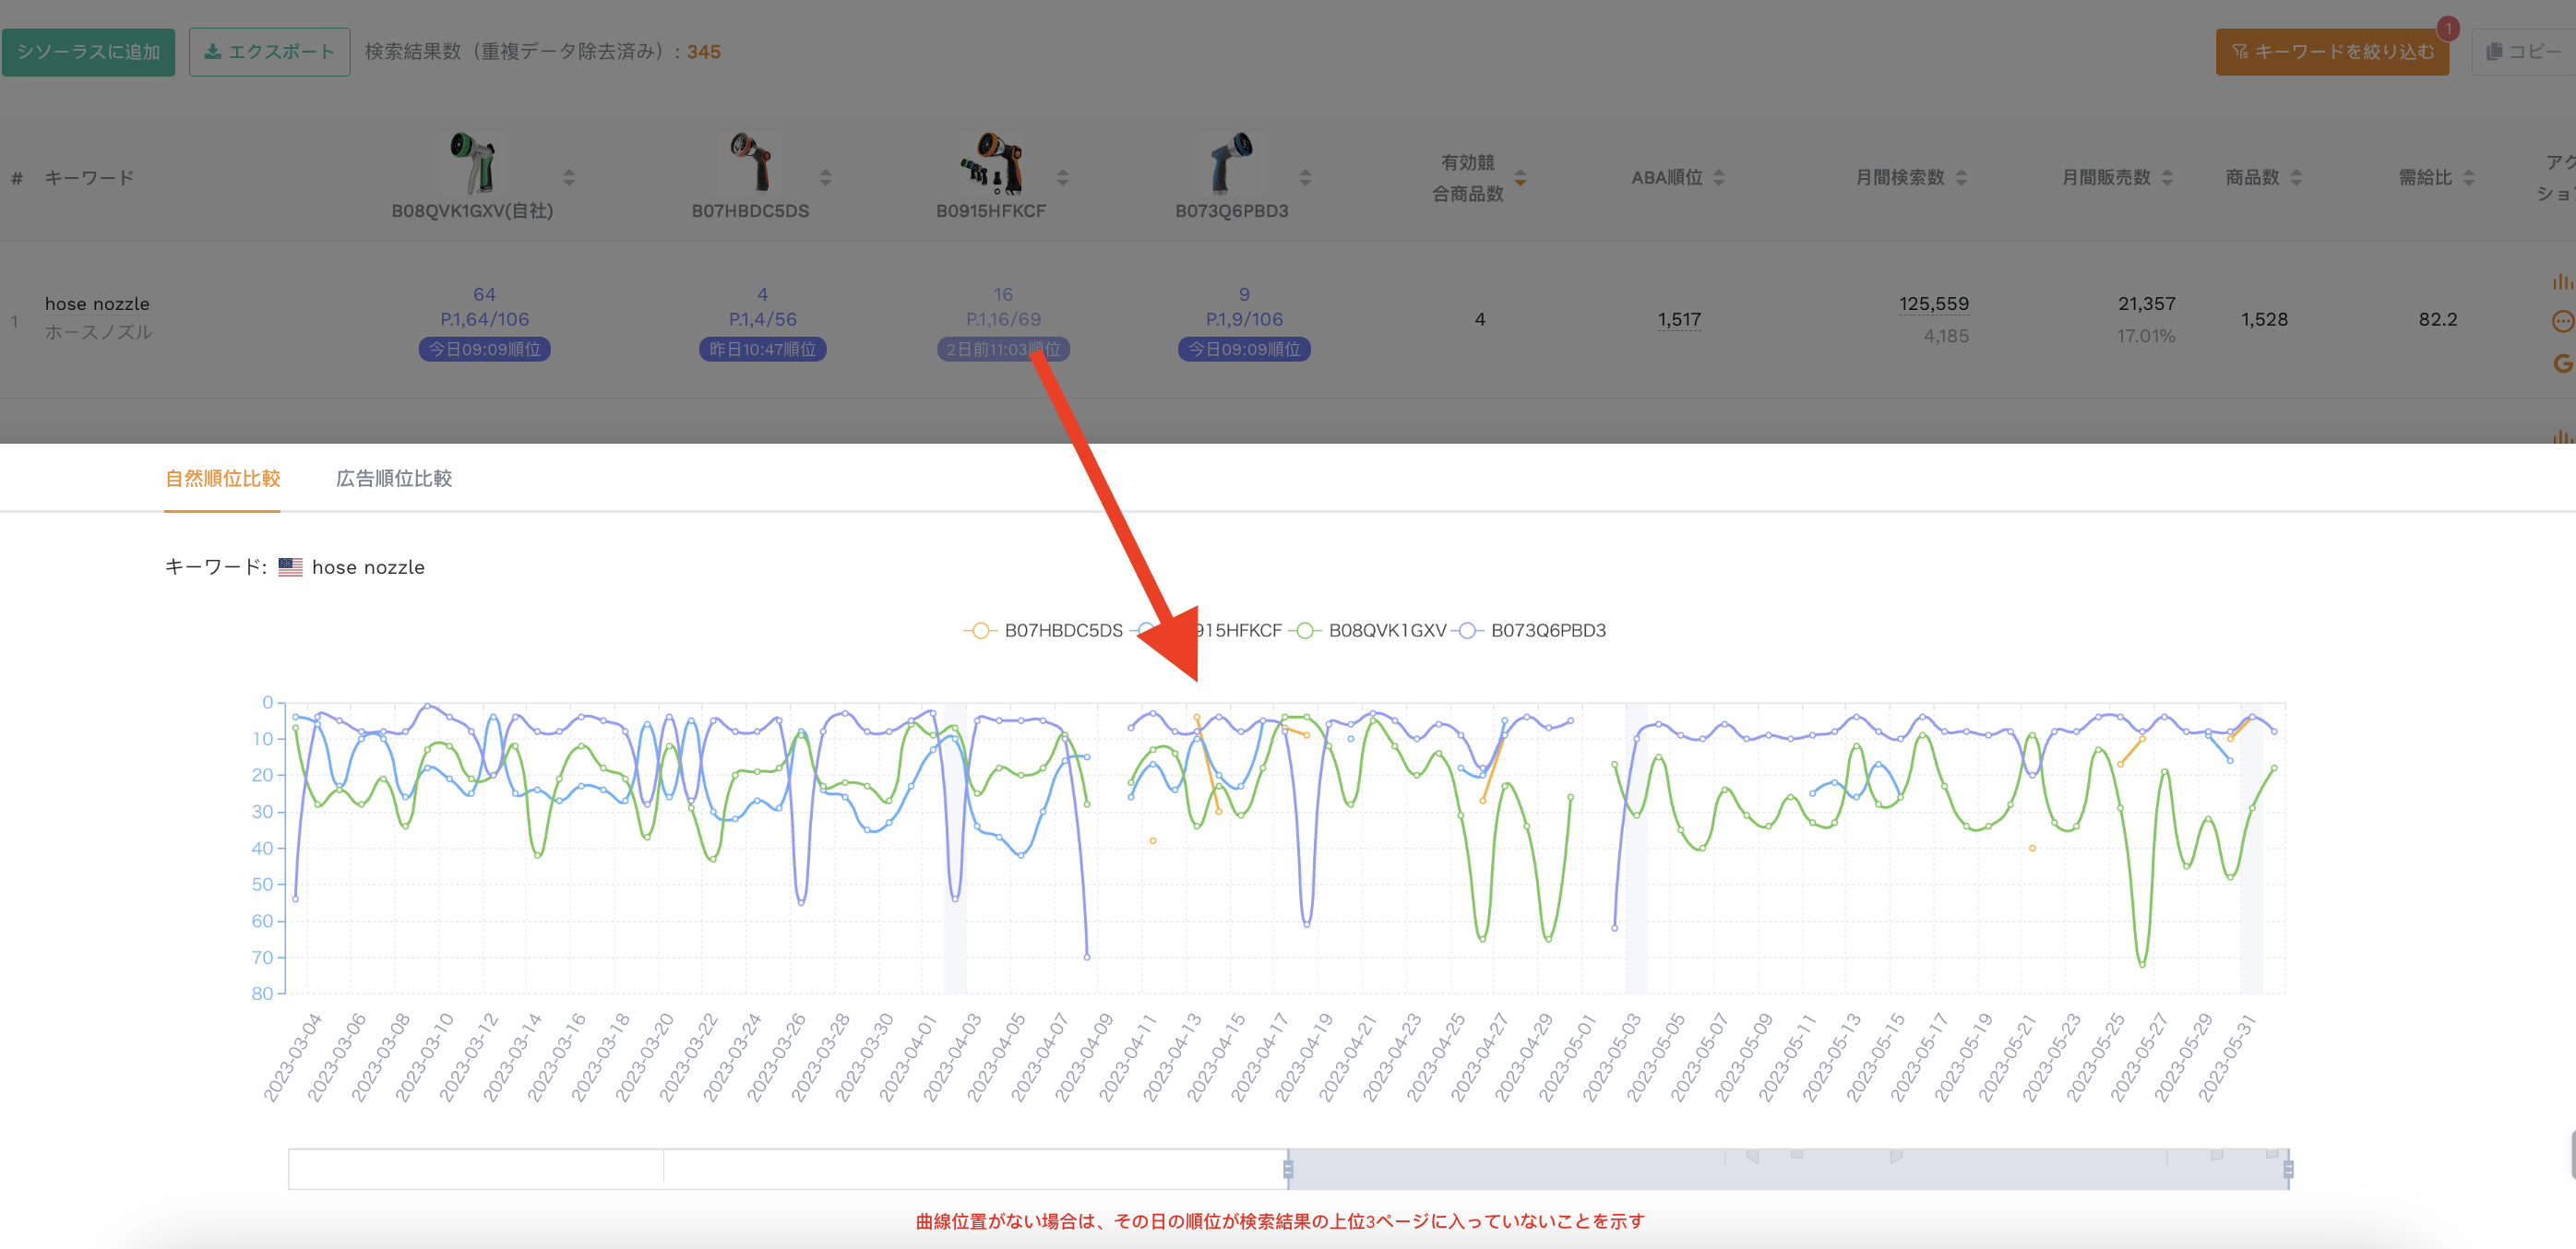Open B08QVK1GXV product thumbnail
This screenshot has width=2576, height=1249.
[x=472, y=162]
